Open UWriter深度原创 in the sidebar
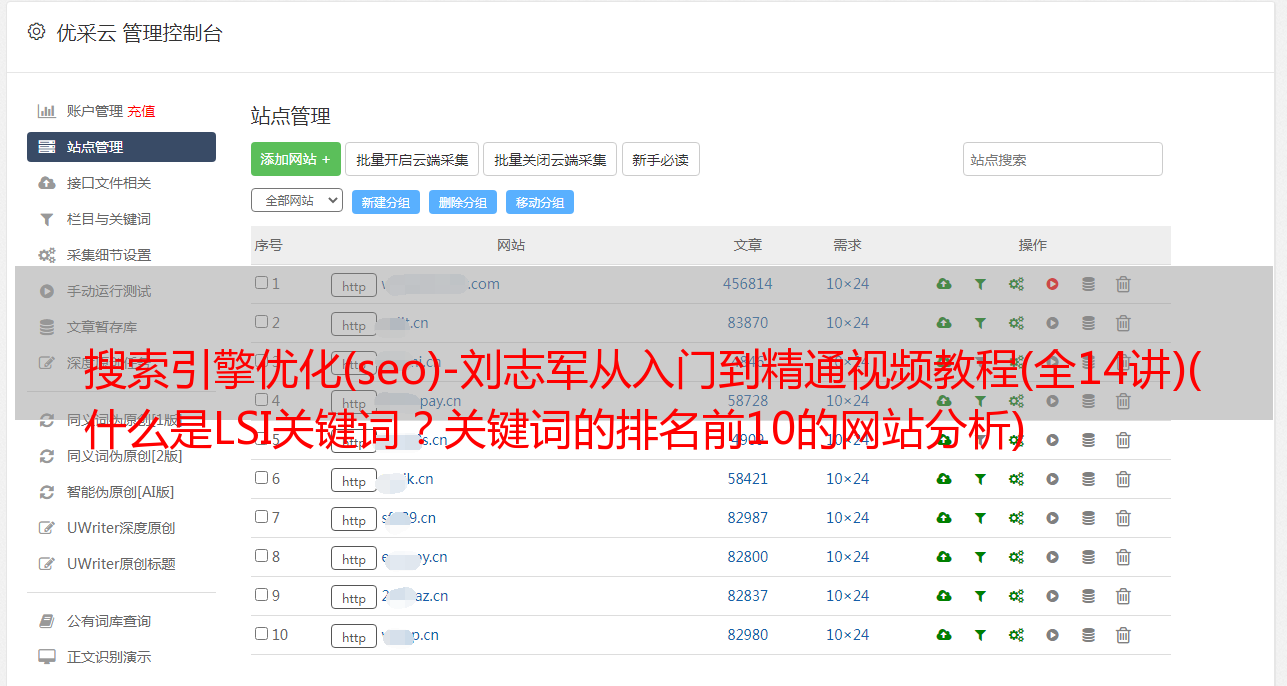Image resolution: width=1287 pixels, height=686 pixels. click(121, 528)
